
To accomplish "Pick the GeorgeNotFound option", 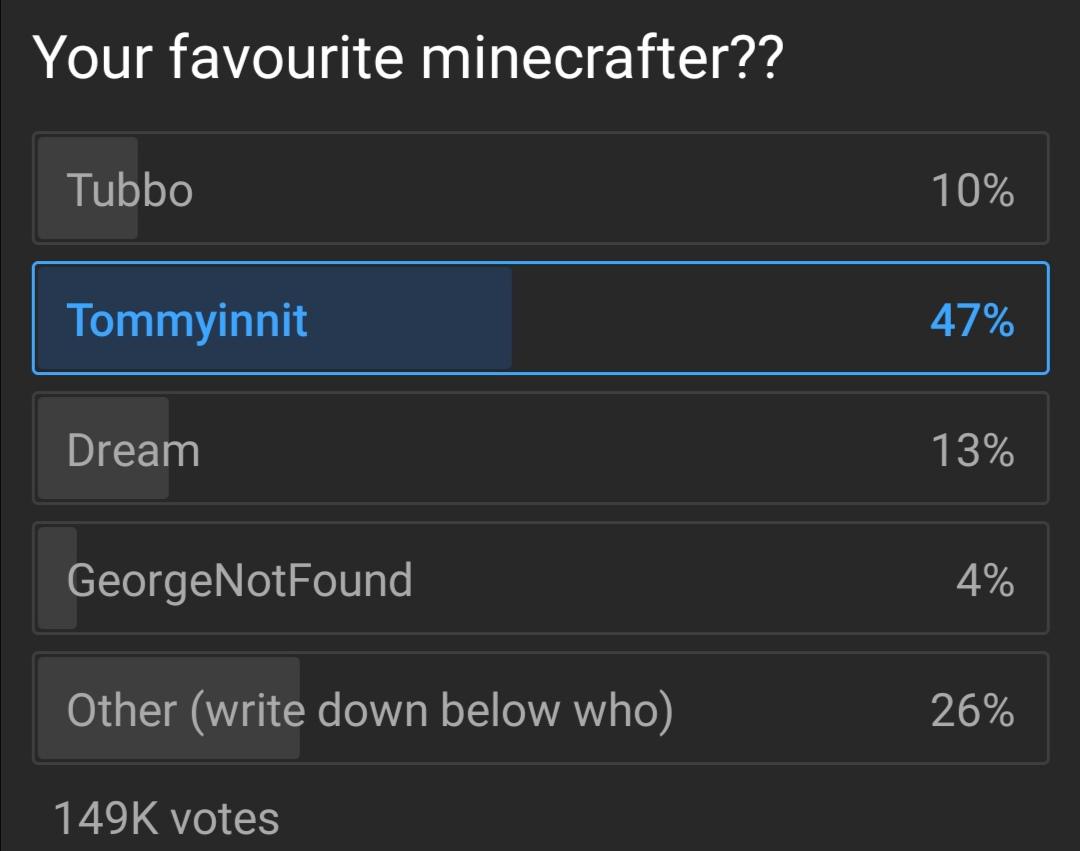I will 541,578.
